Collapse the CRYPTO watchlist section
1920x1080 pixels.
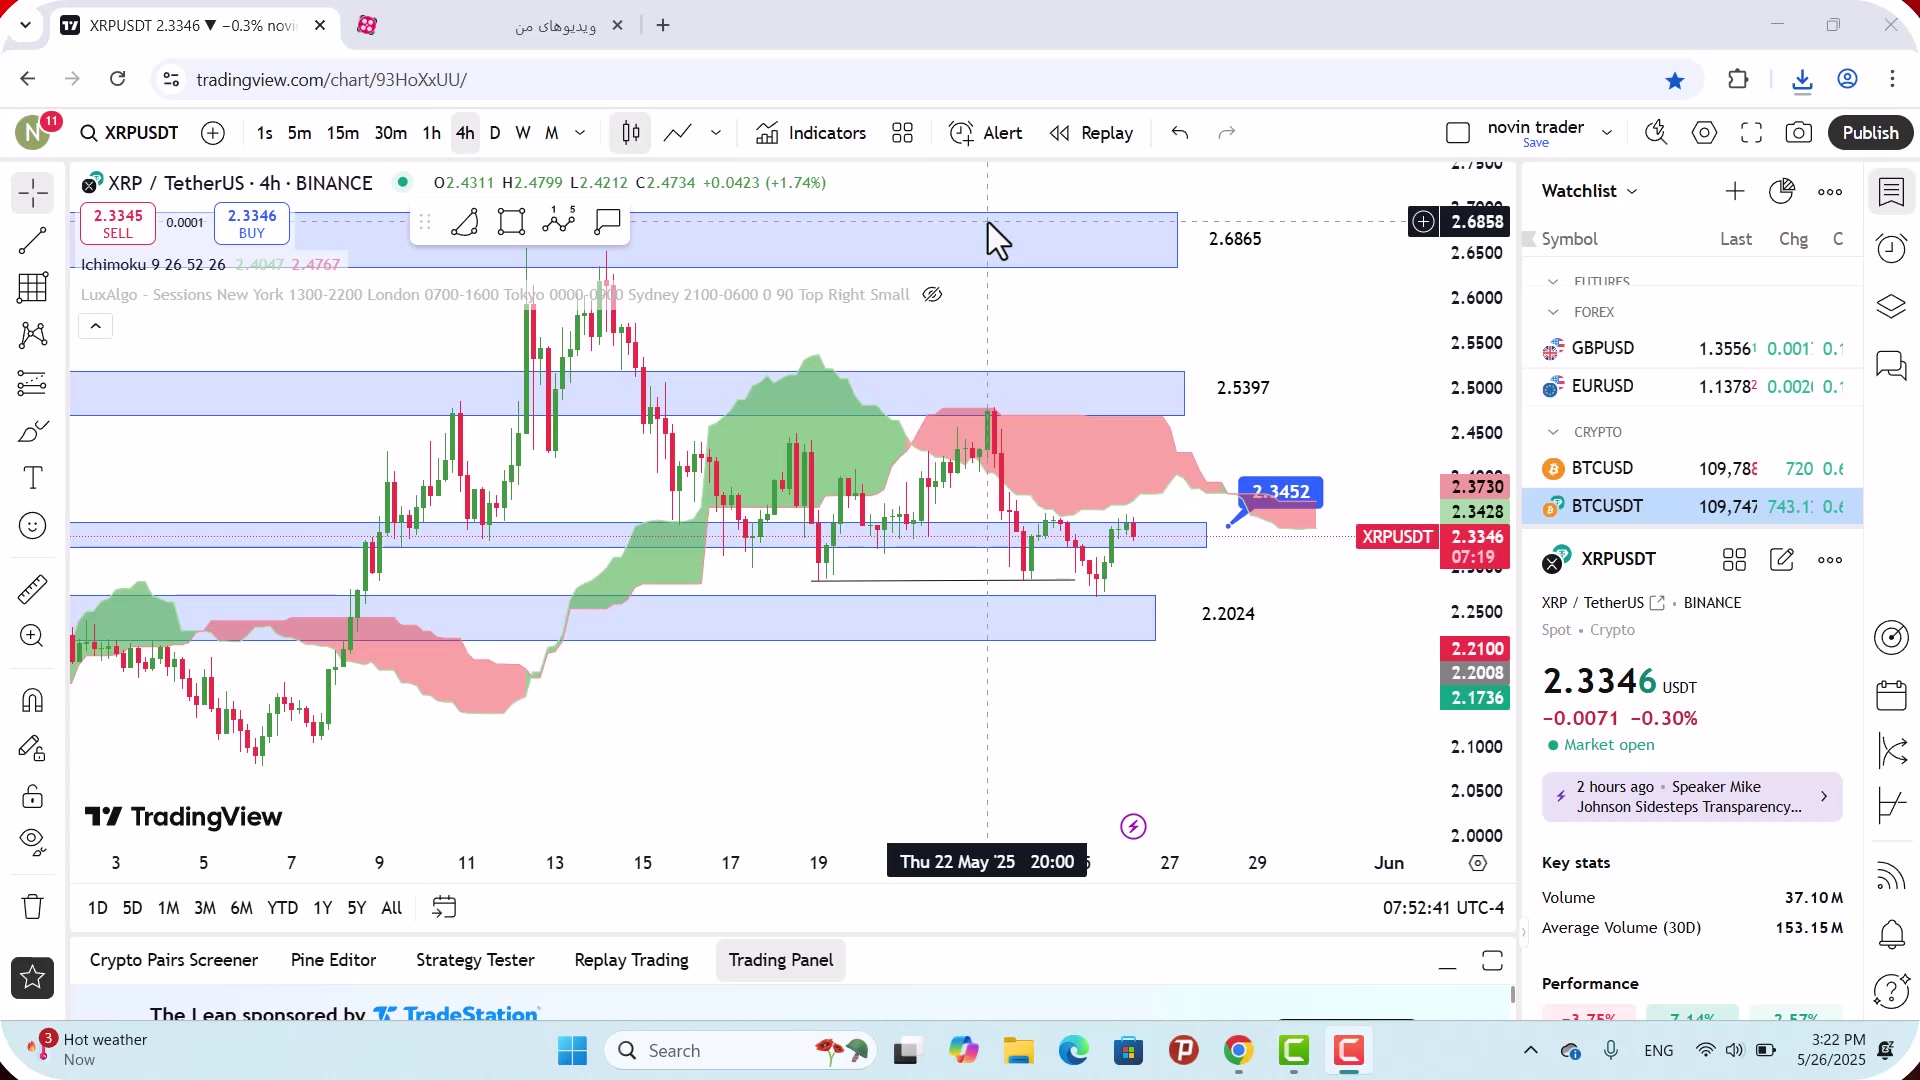coord(1553,432)
